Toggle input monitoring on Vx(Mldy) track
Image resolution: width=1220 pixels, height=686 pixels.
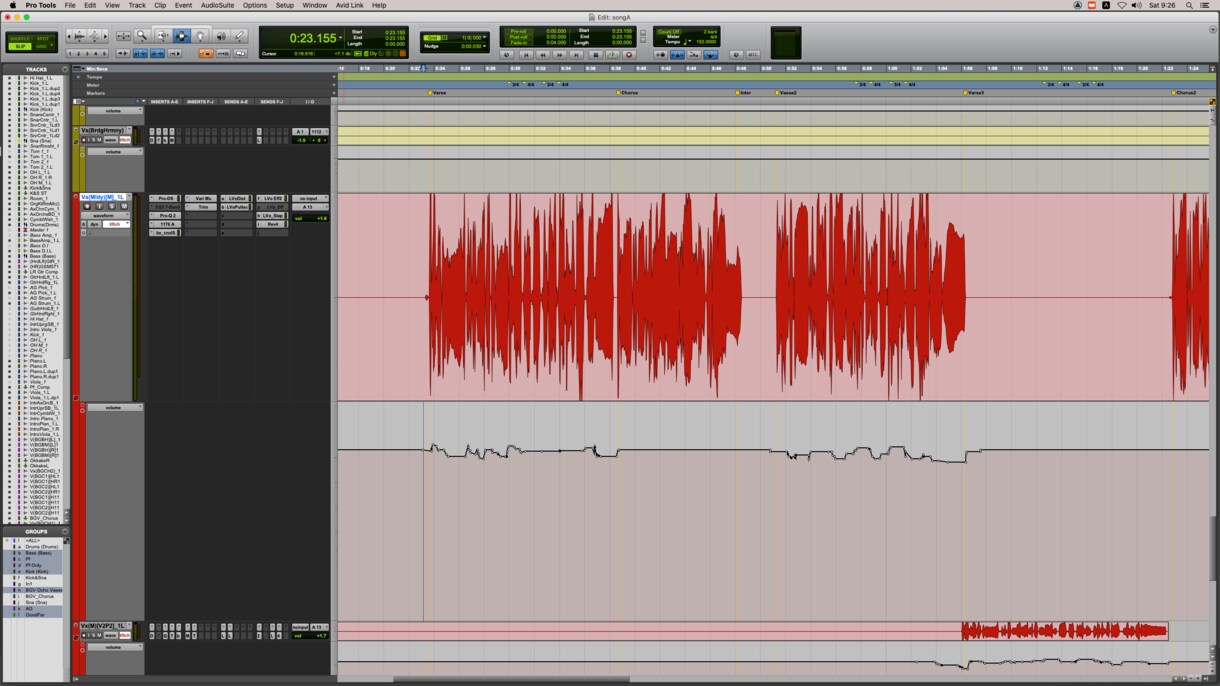(x=98, y=206)
